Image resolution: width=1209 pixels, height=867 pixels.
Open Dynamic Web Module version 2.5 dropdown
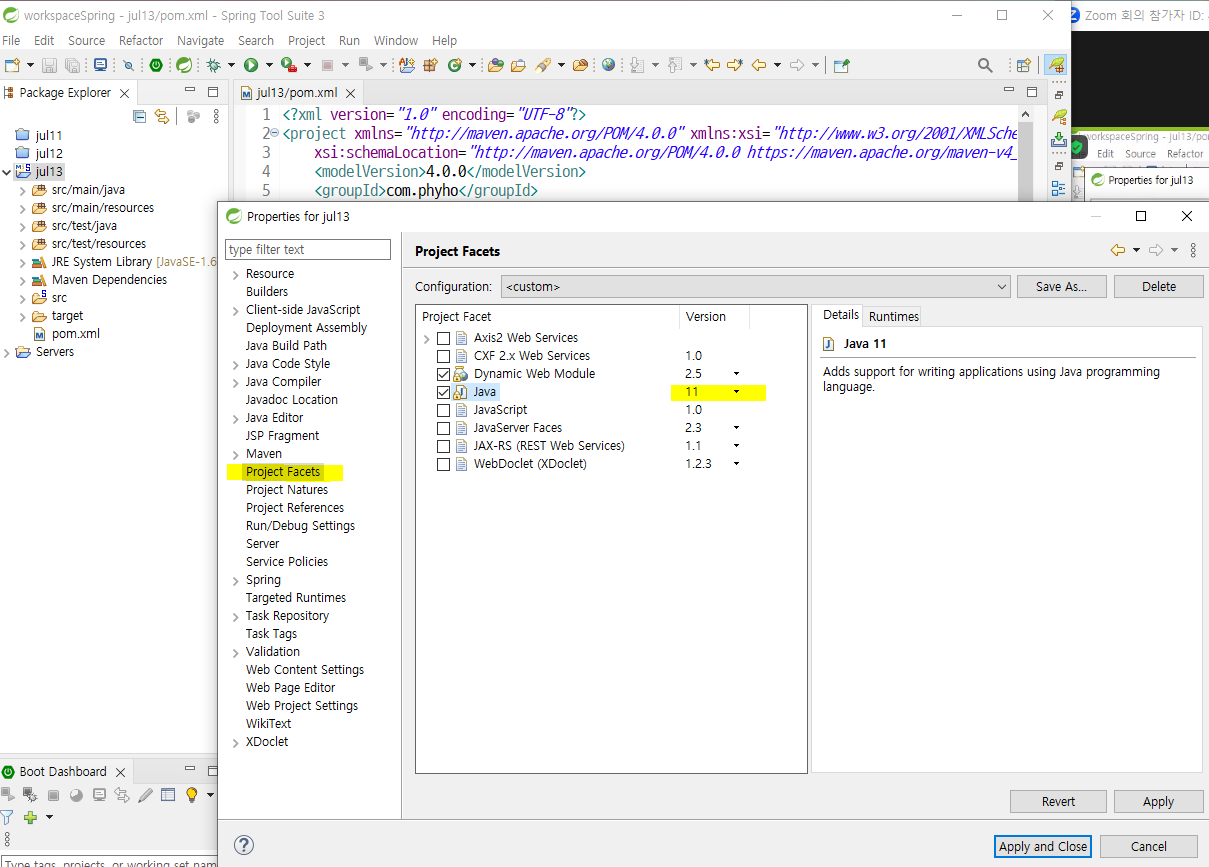click(737, 374)
